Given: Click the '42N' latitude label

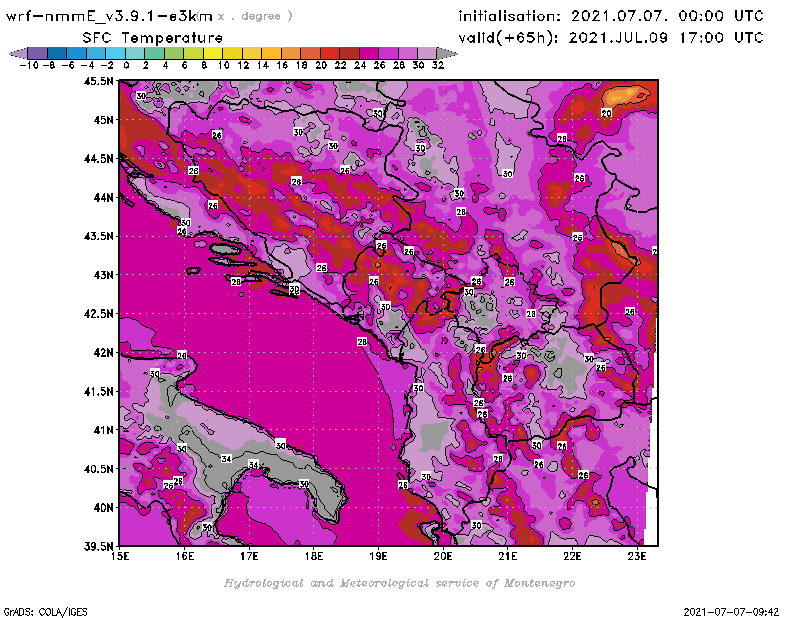Looking at the screenshot, I should [x=103, y=353].
